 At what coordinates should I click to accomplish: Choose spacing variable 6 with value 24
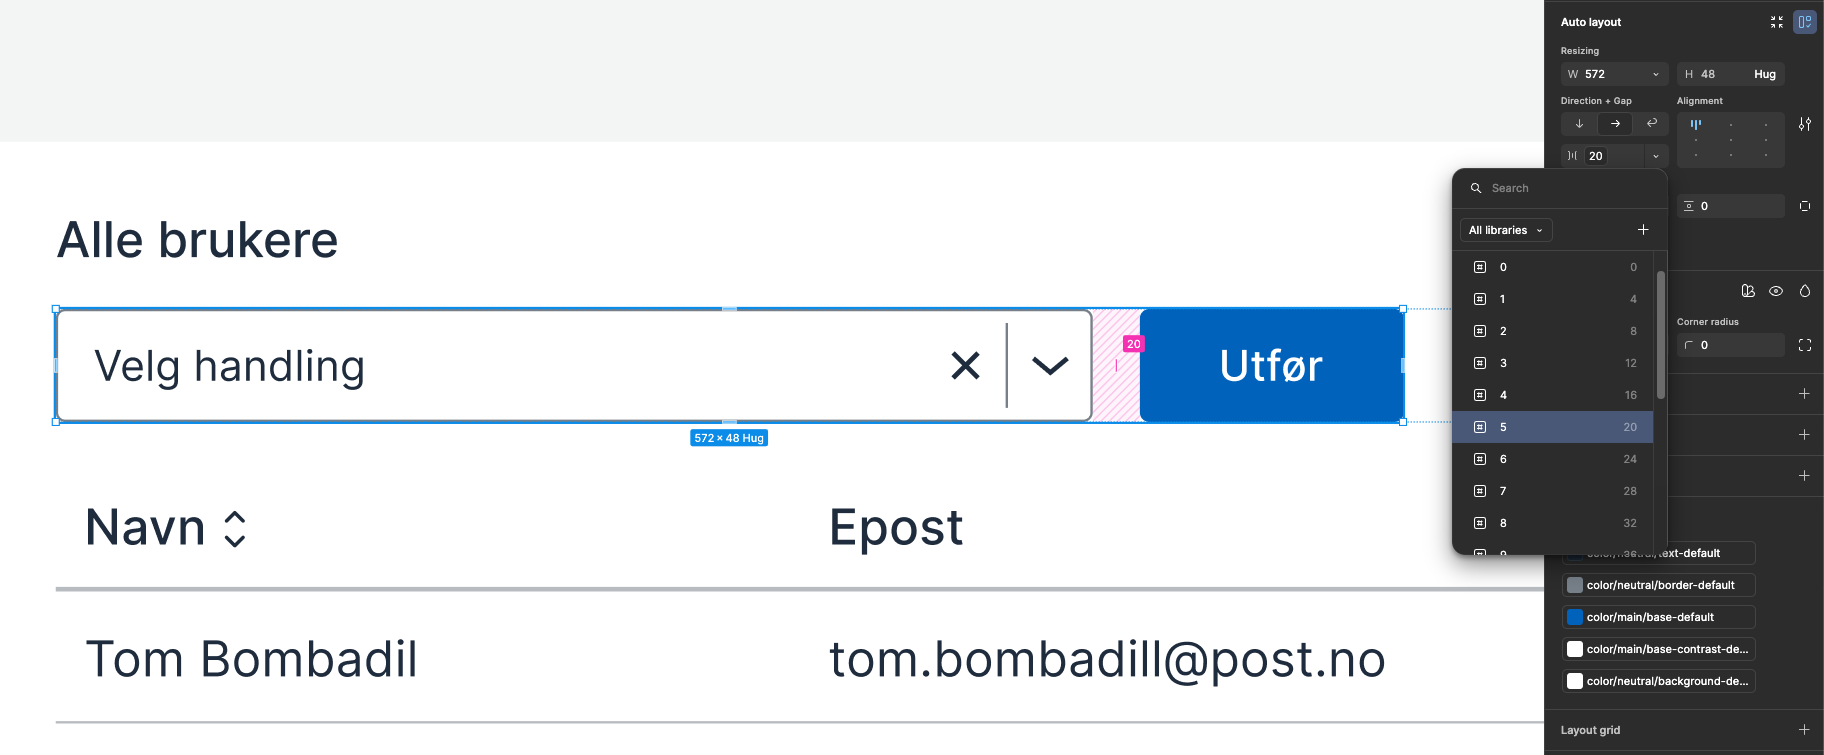1553,459
